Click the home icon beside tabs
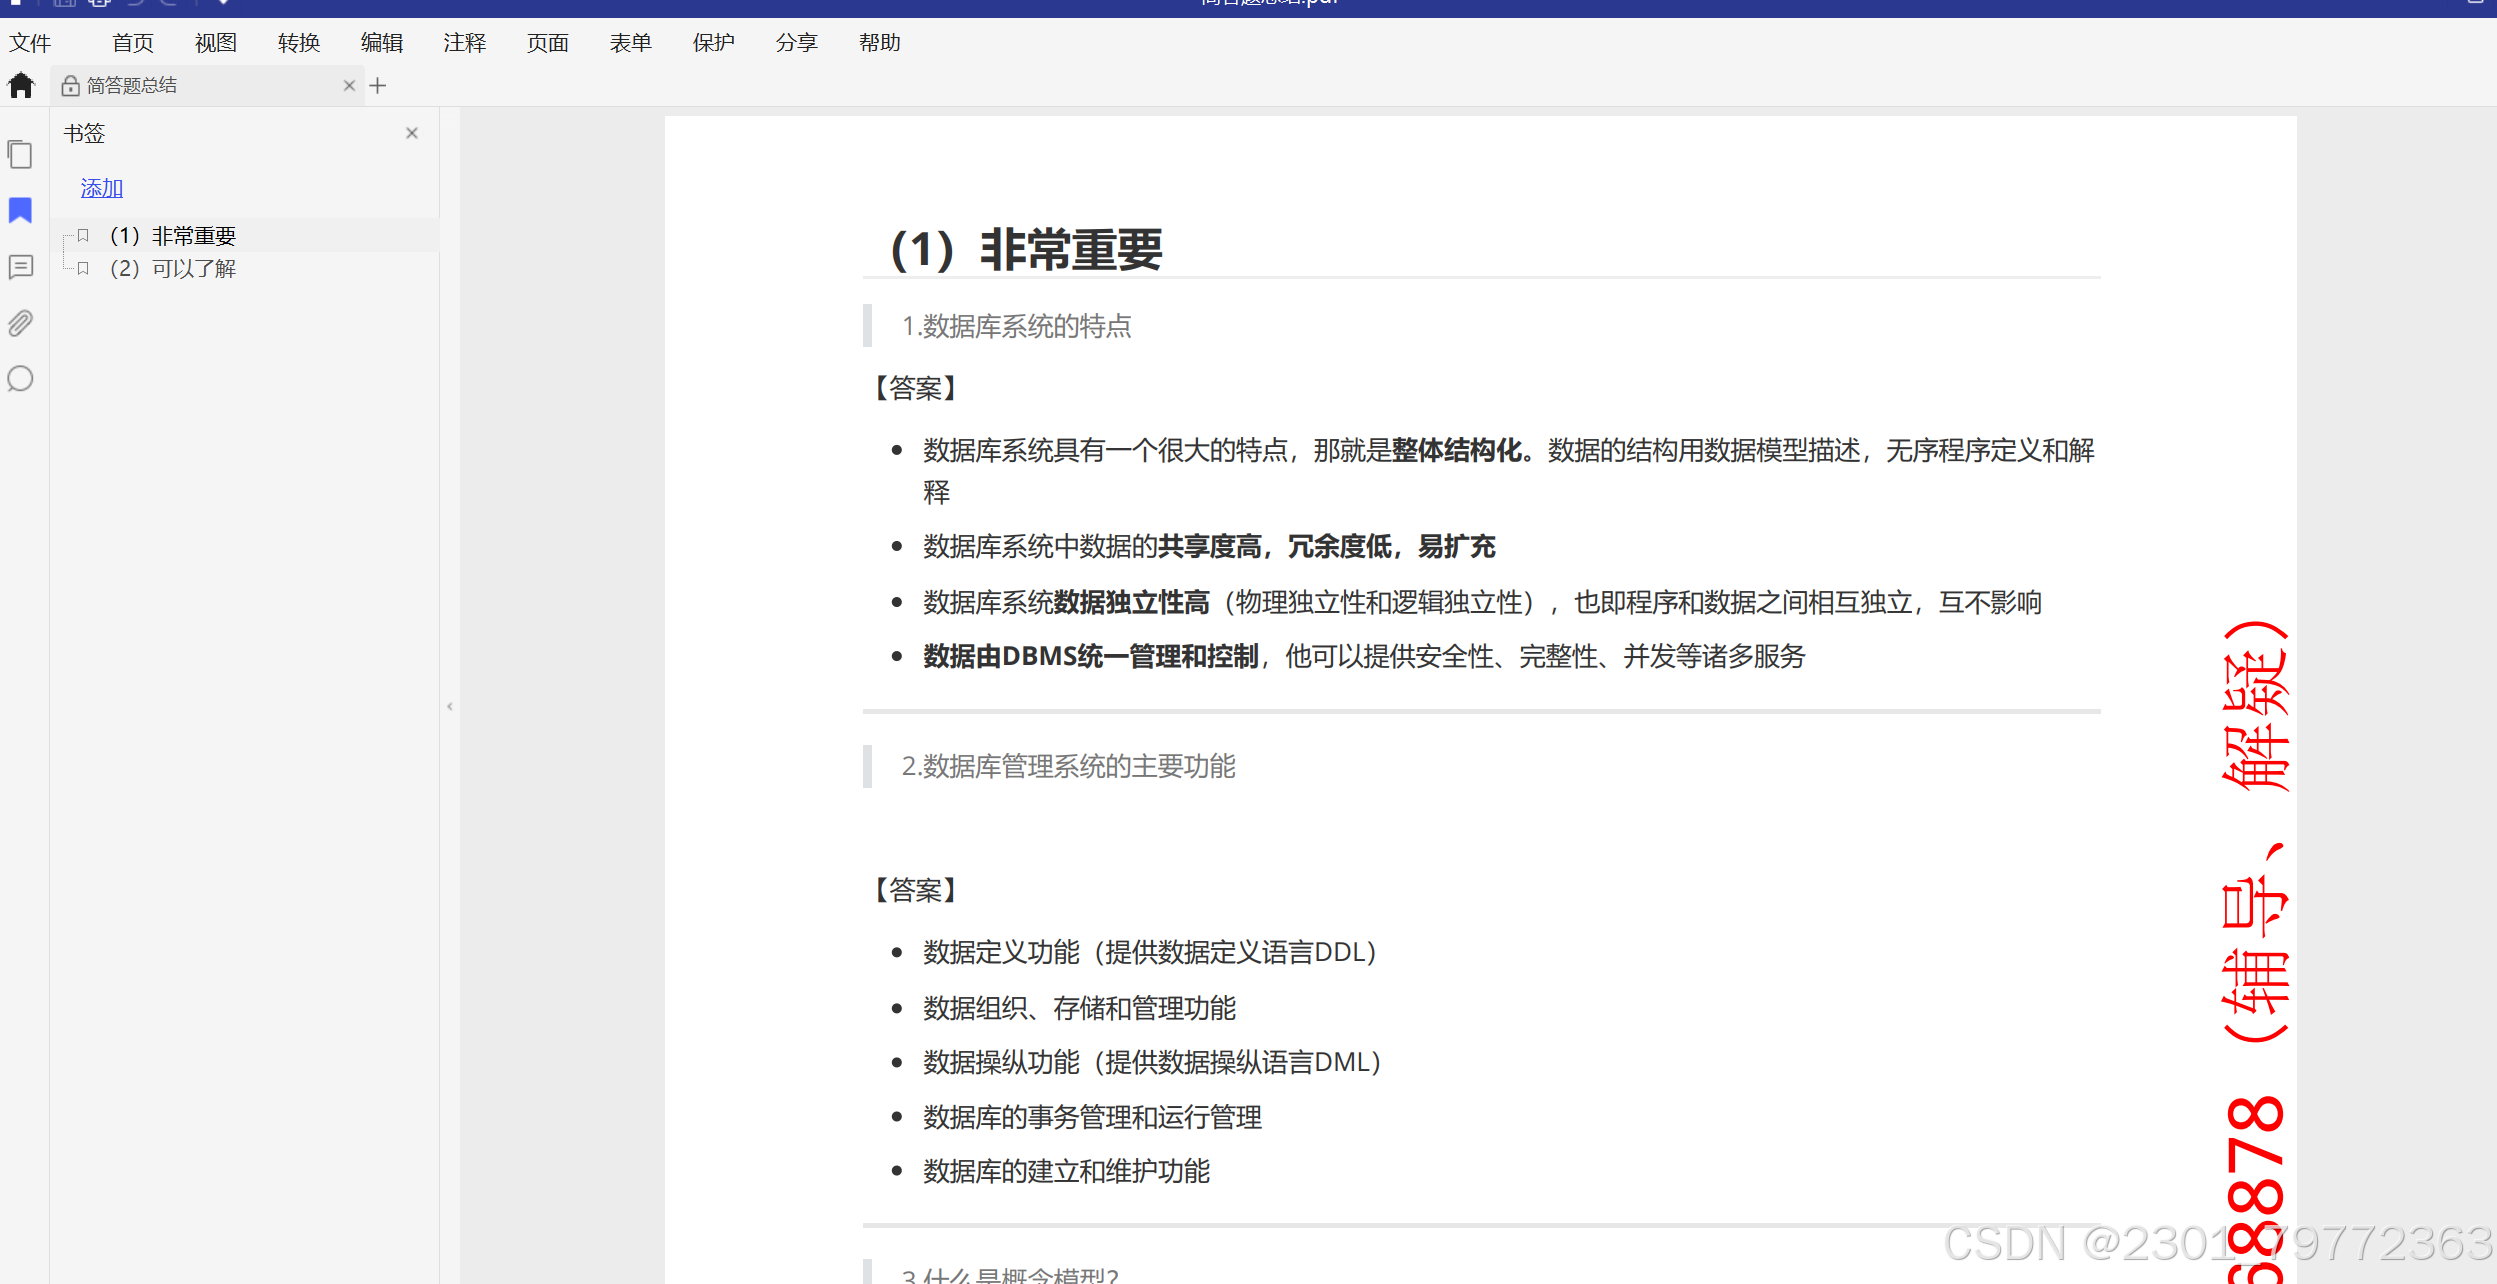This screenshot has height=1284, width=2497. coord(21,86)
